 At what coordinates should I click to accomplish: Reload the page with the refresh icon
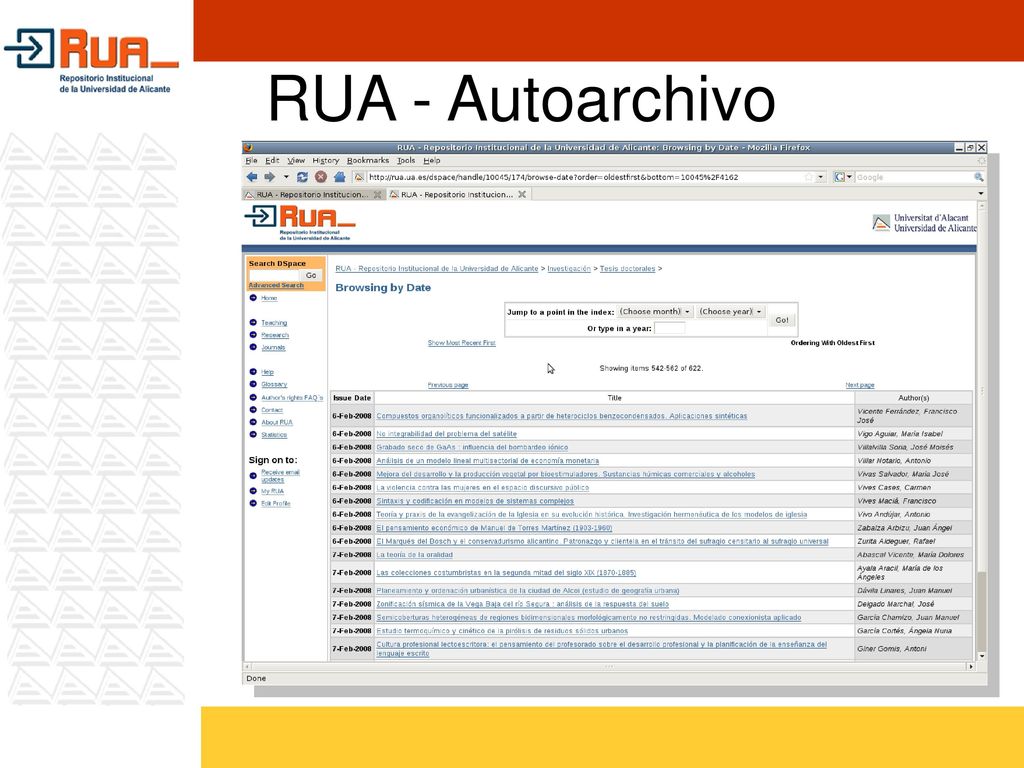(x=302, y=177)
